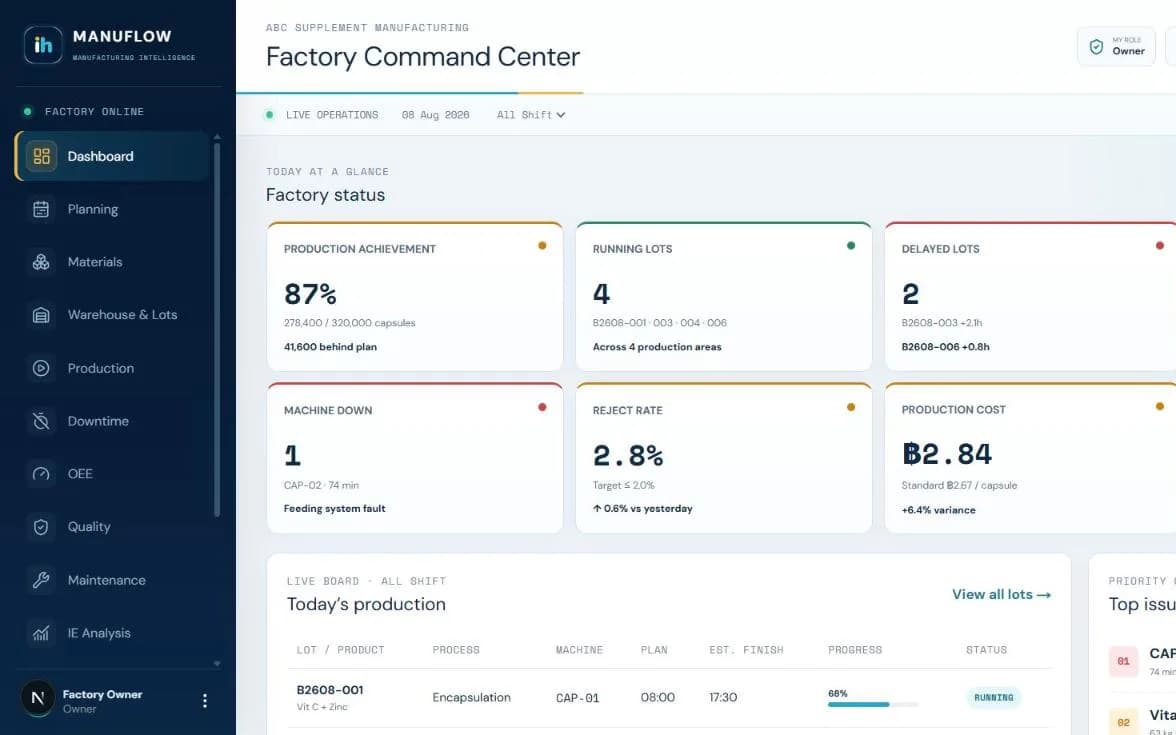Click the 08 Aug 2026 date
Image resolution: width=1176 pixels, height=735 pixels.
click(x=436, y=115)
